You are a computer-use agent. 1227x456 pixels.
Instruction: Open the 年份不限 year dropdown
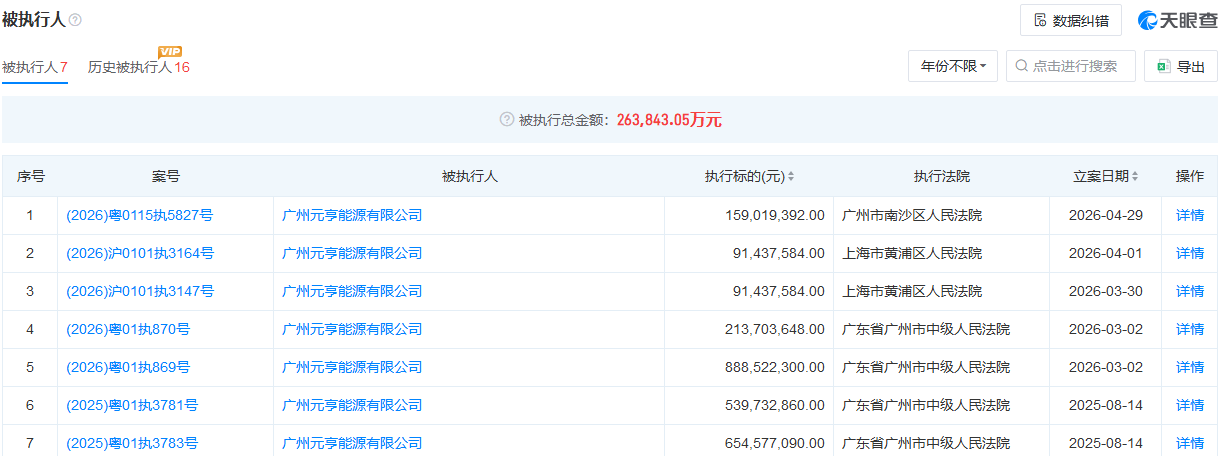[x=953, y=66]
